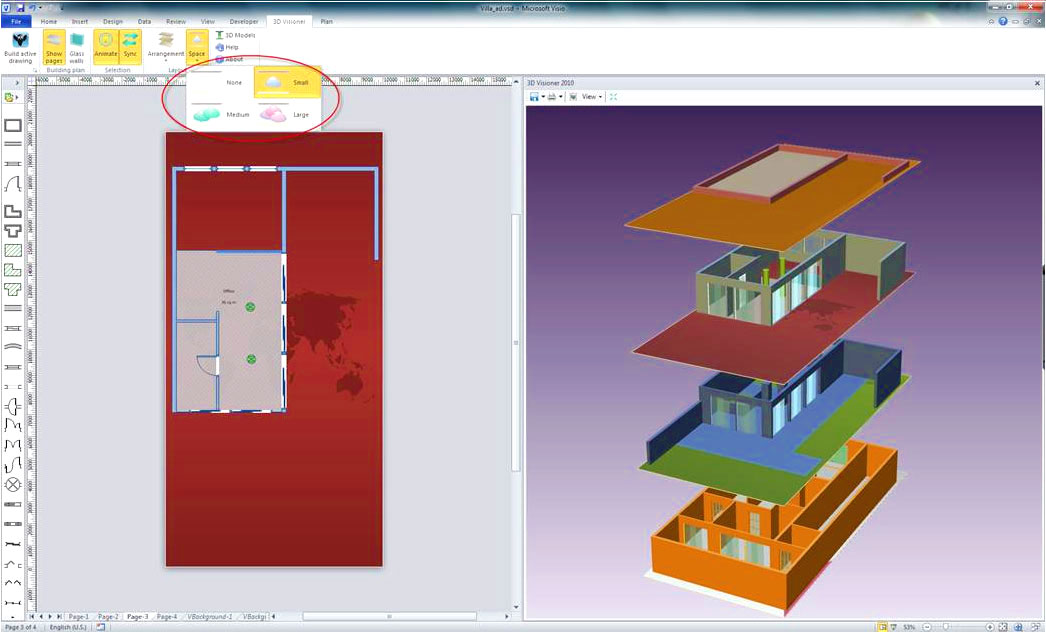Click zoom out minus button
This screenshot has height=634, width=1046.
(927, 627)
